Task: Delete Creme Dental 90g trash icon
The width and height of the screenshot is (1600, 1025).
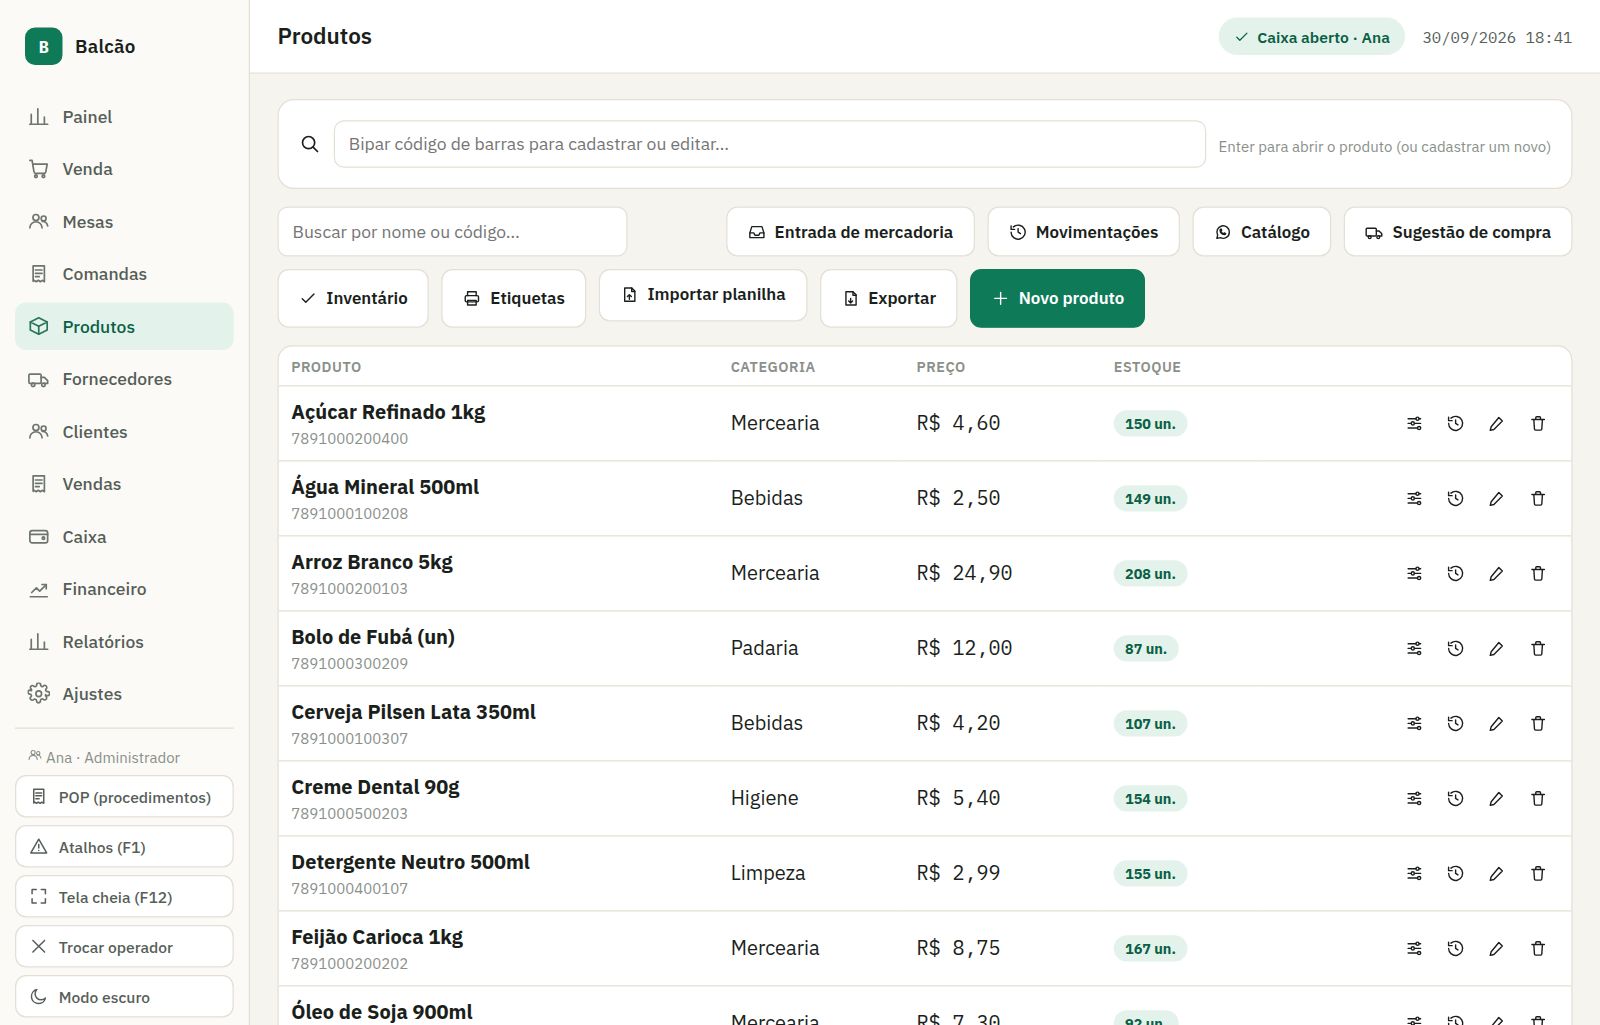Action: pyautogui.click(x=1538, y=799)
